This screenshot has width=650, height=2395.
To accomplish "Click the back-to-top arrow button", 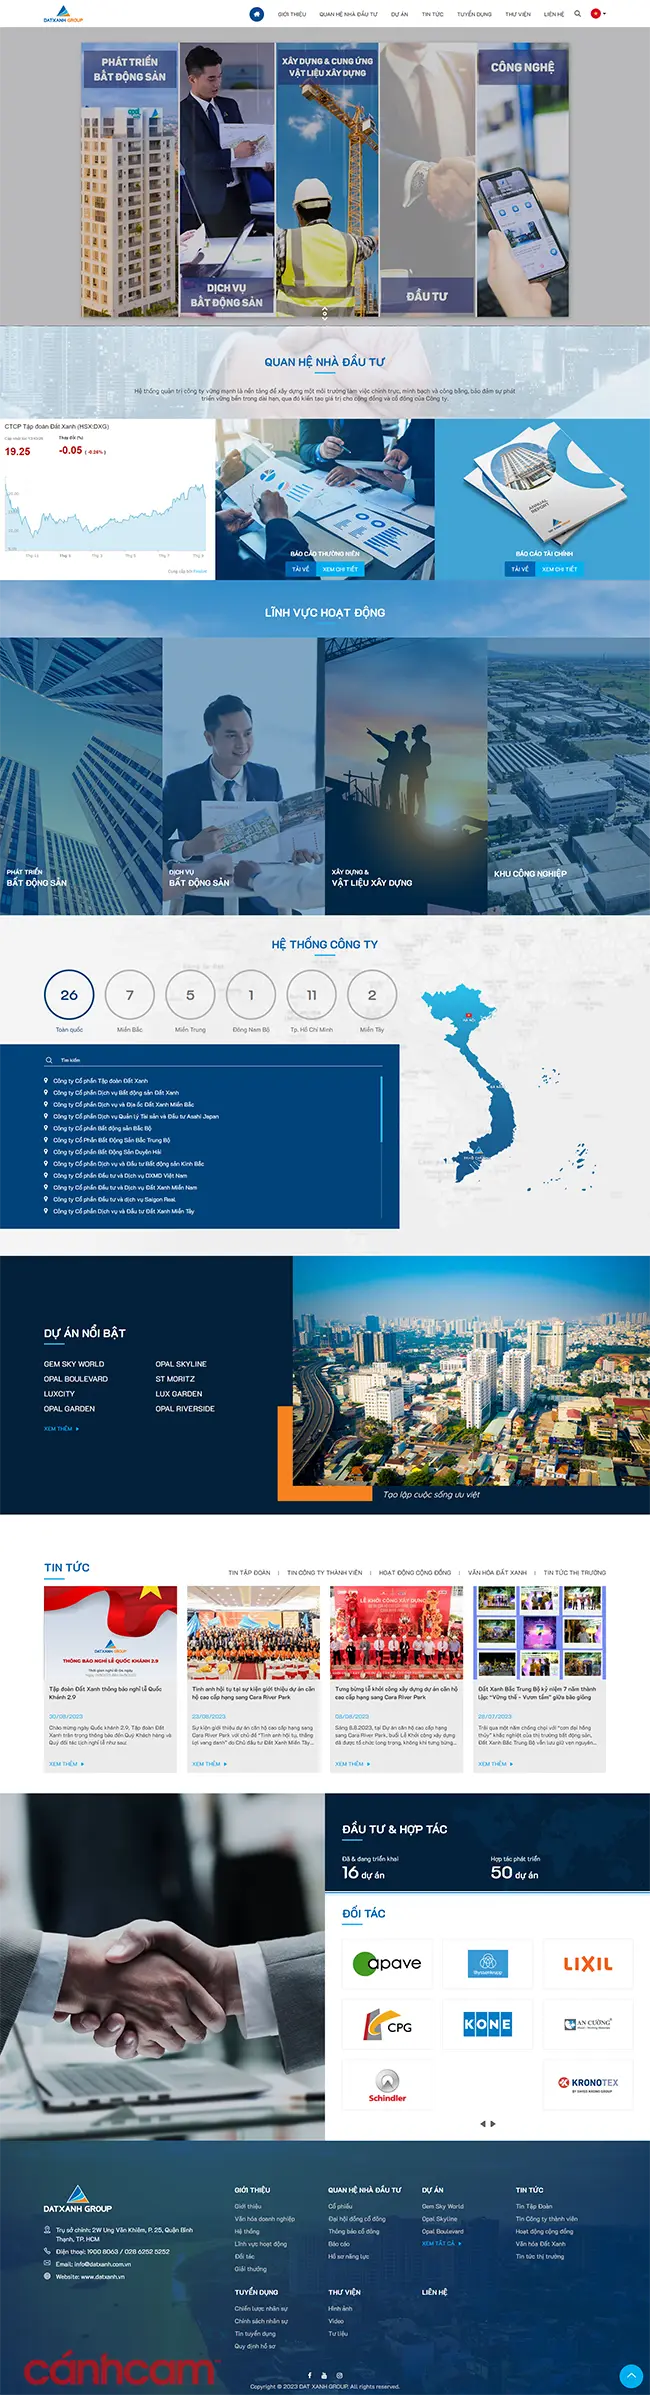I will (x=631, y=2375).
